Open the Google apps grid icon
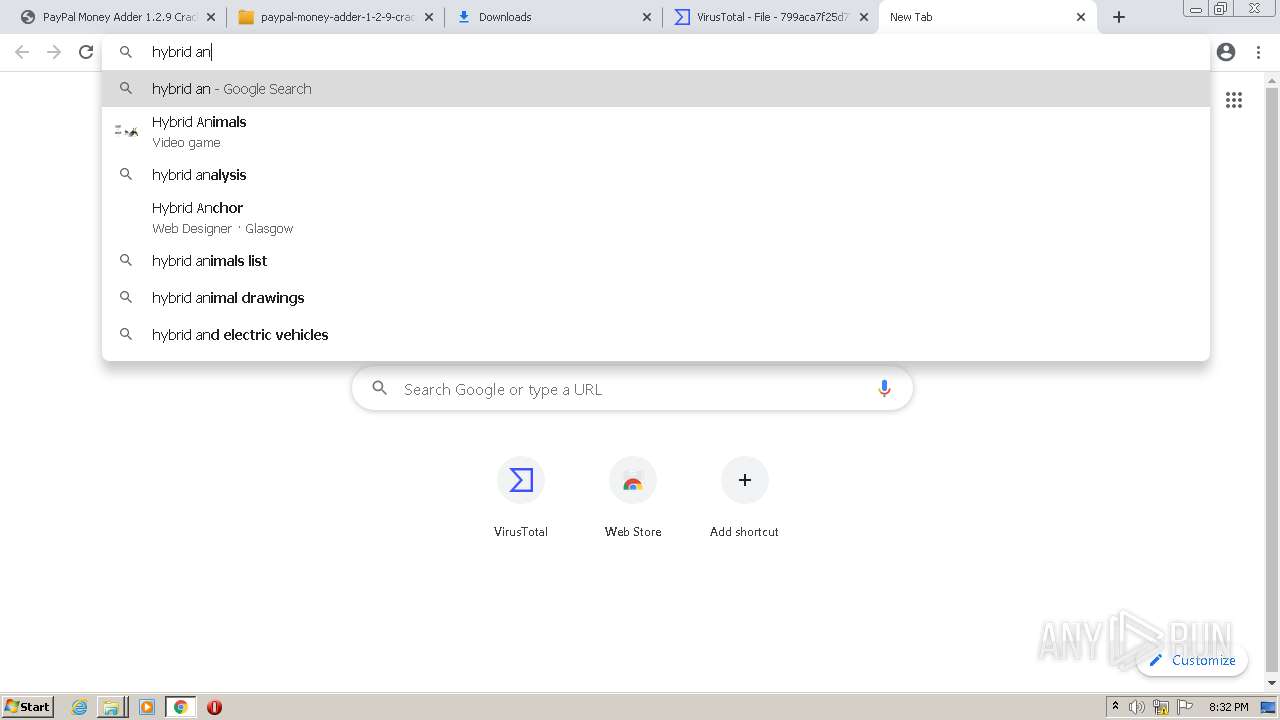 1234,100
